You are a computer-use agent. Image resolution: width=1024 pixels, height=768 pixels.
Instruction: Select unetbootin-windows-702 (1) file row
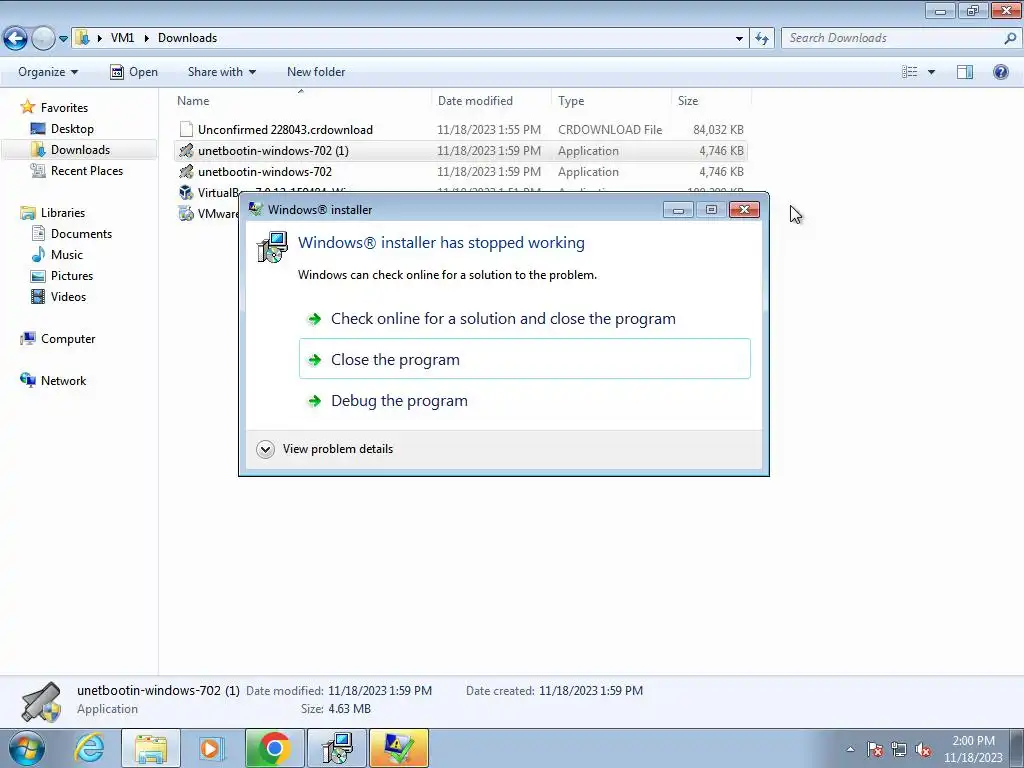click(460, 150)
